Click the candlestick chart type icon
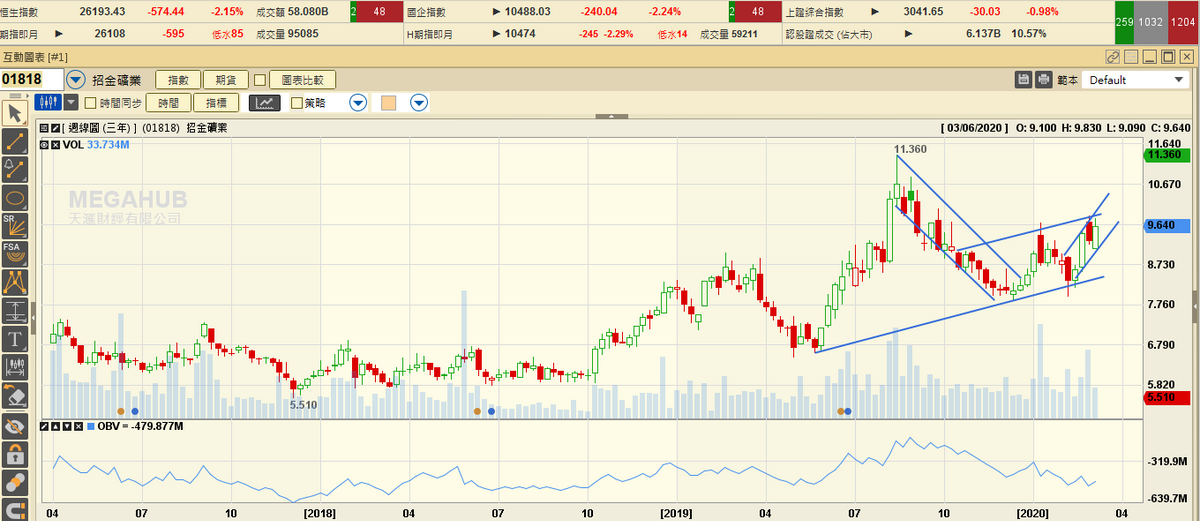The width and height of the screenshot is (1200, 521). pyautogui.click(x=48, y=102)
